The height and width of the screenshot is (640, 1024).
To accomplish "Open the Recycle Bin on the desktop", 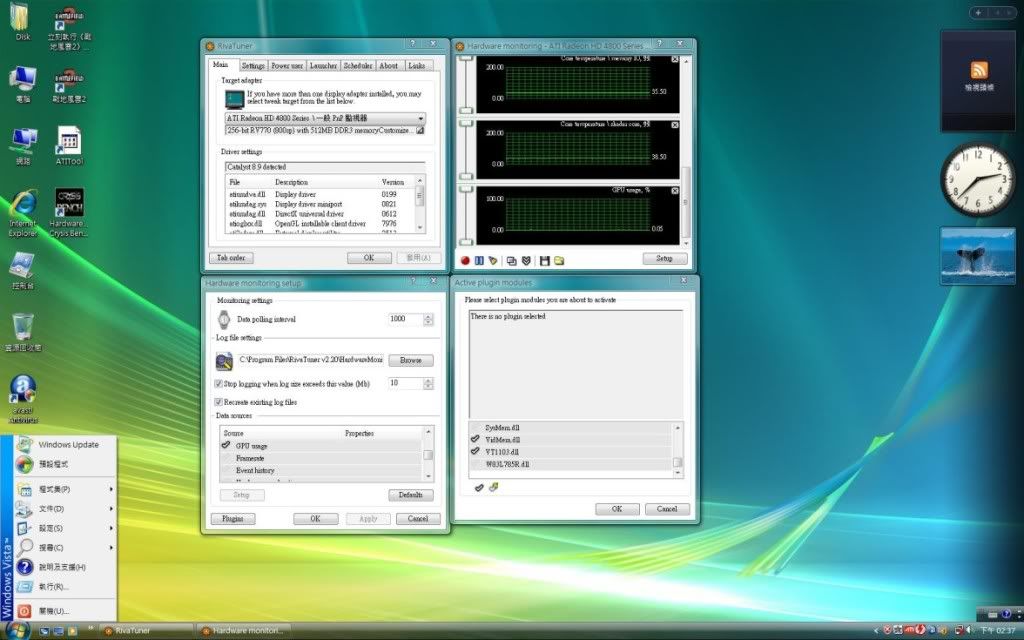I will tap(23, 332).
